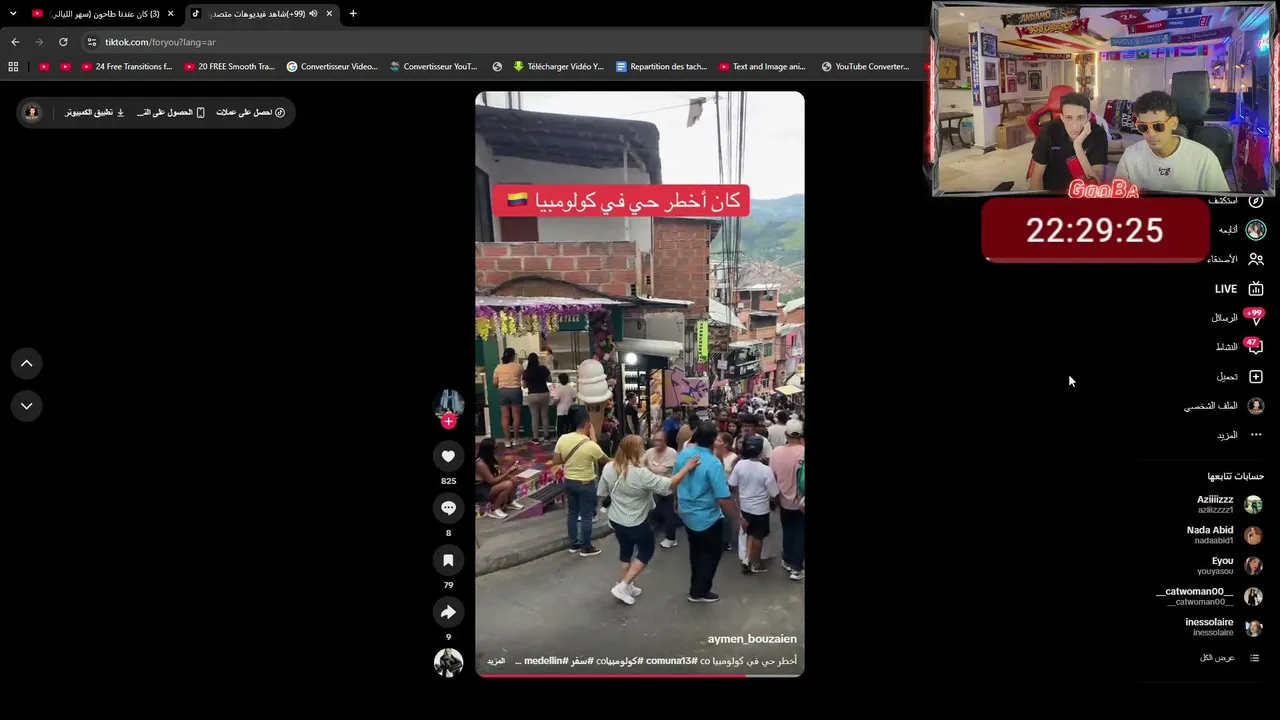
Task: Click the تطبيق الكمبيوتر desktop app button
Action: point(95,112)
